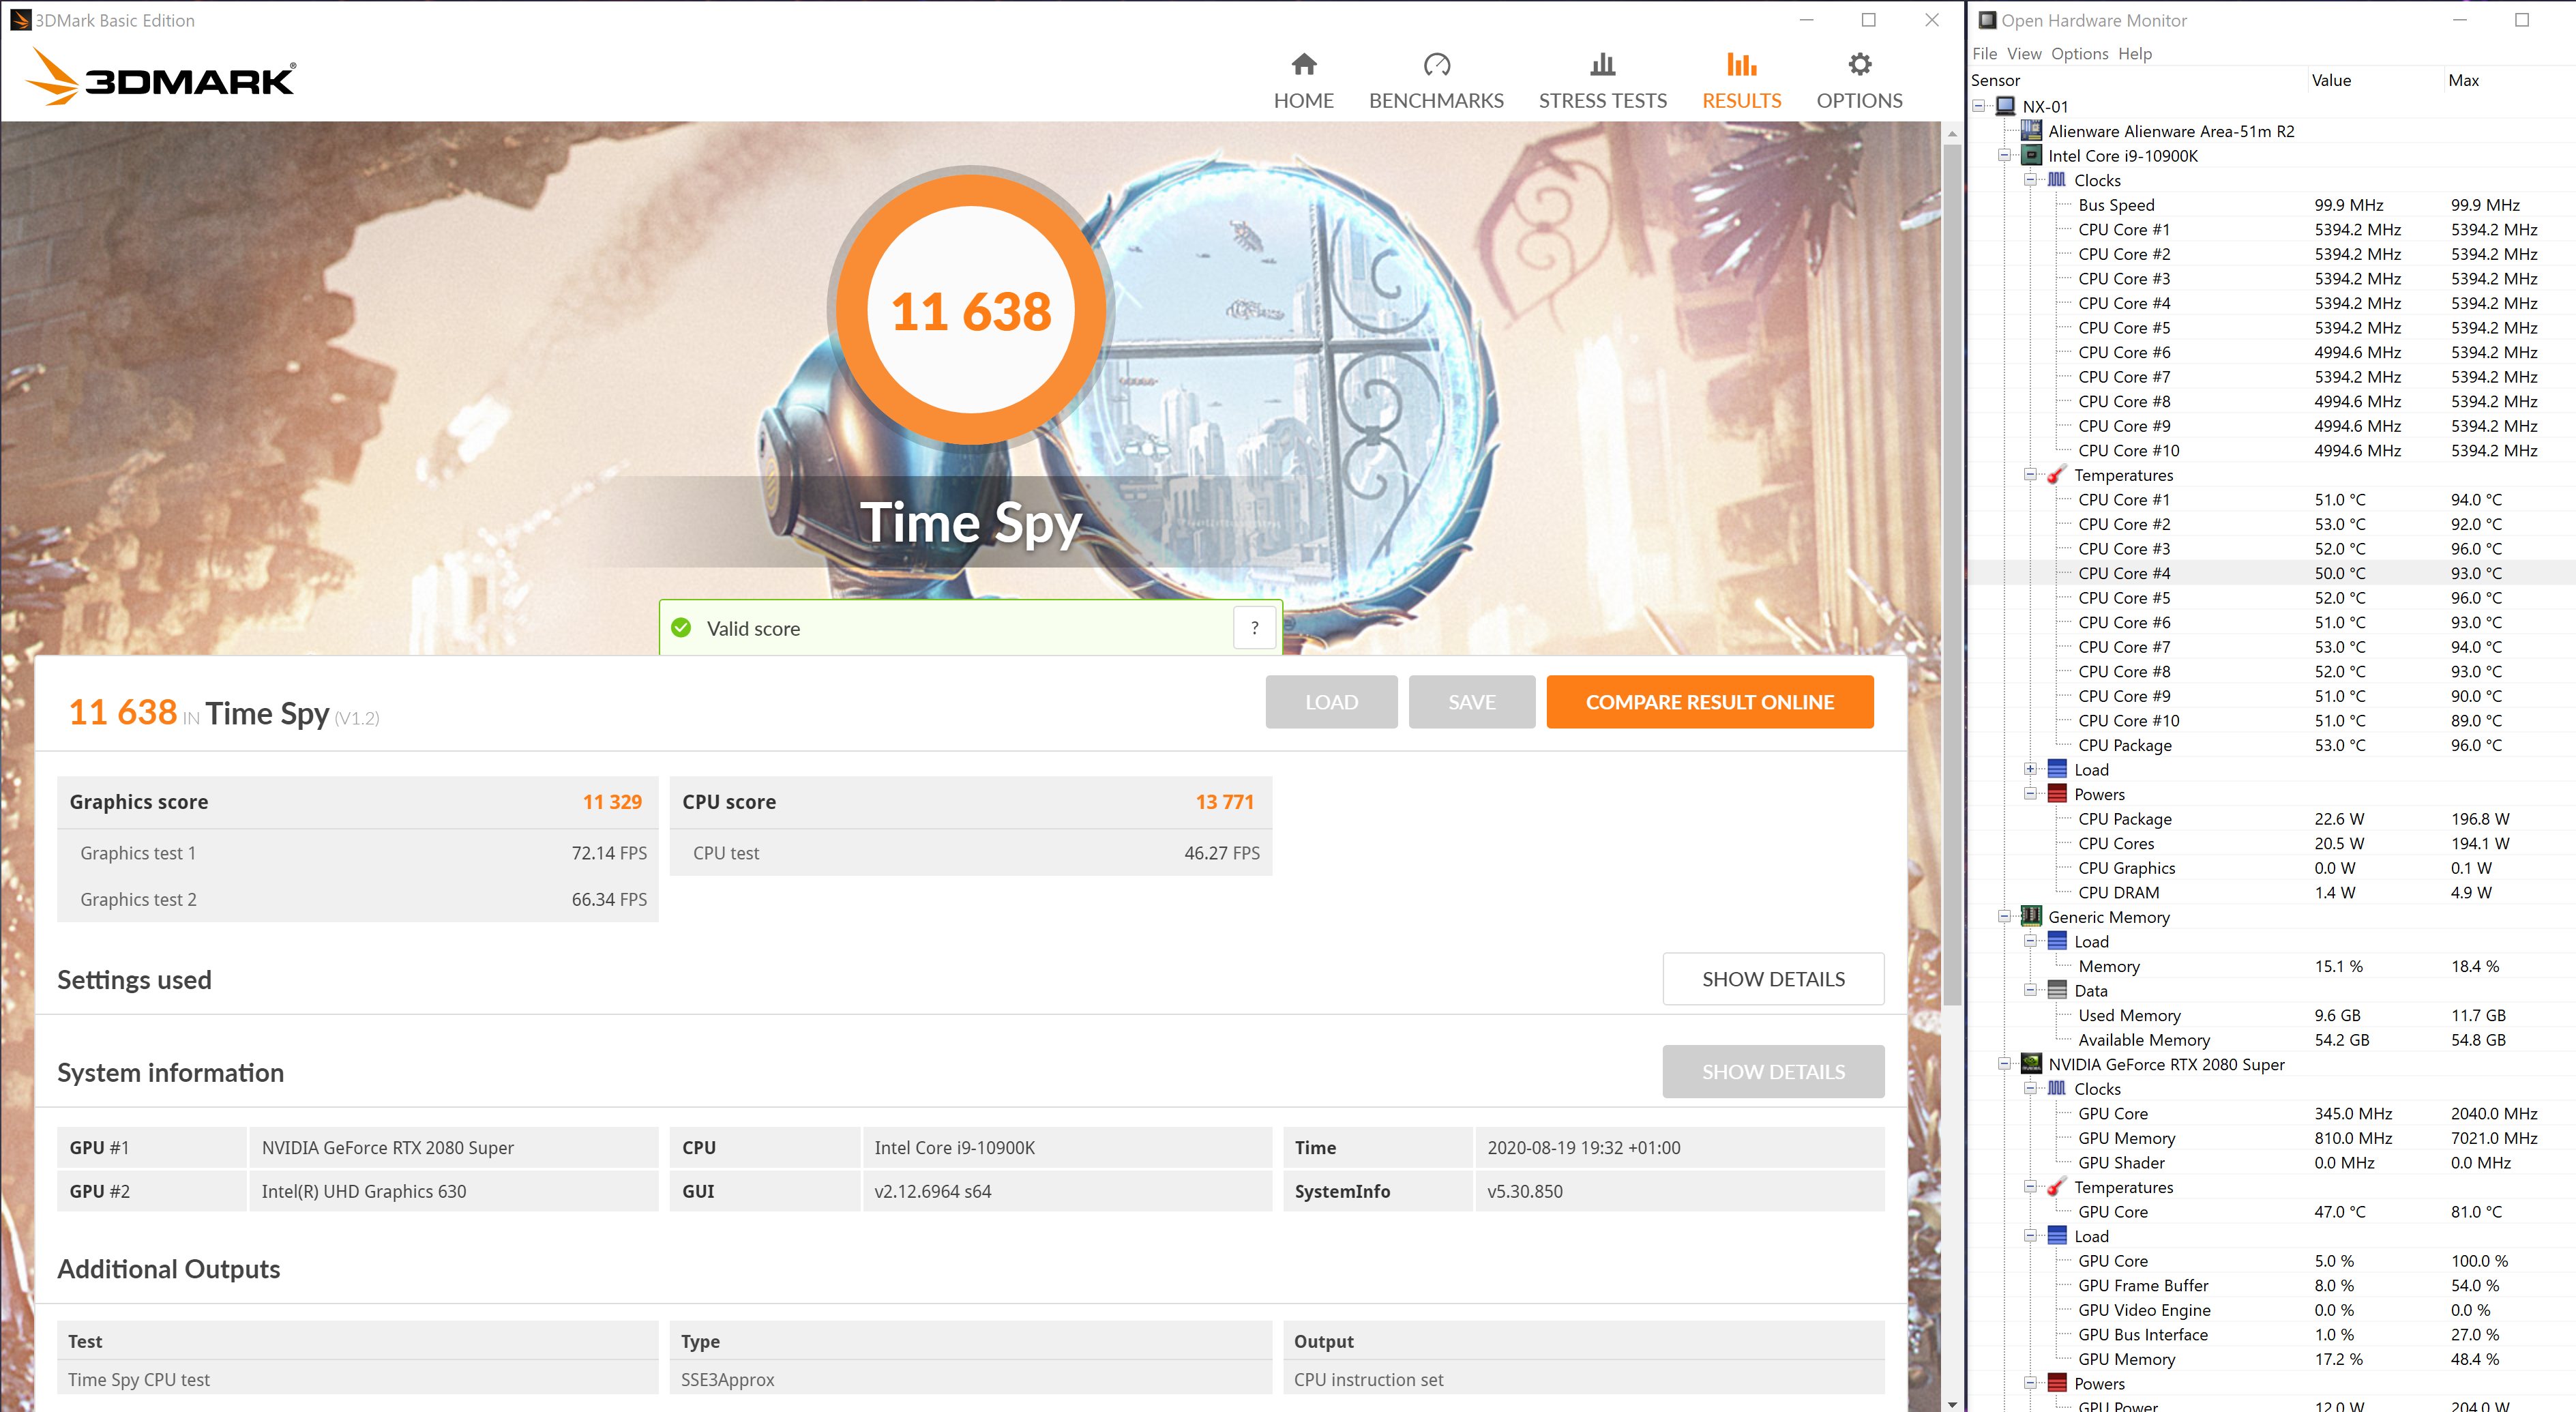Image resolution: width=2576 pixels, height=1412 pixels.
Task: Click the CPU Clocks waveform icon
Action: point(2056,180)
